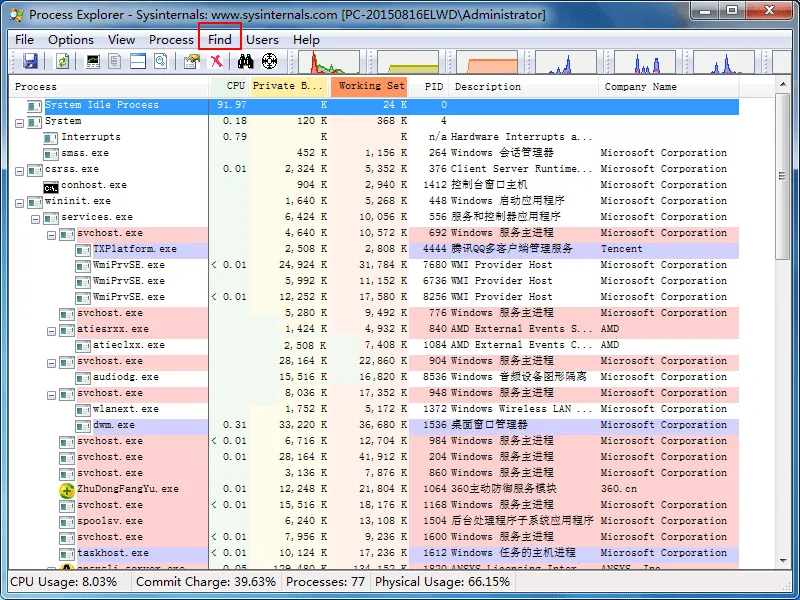Sort by the CPU column header
The image size is (800, 600).
230,86
